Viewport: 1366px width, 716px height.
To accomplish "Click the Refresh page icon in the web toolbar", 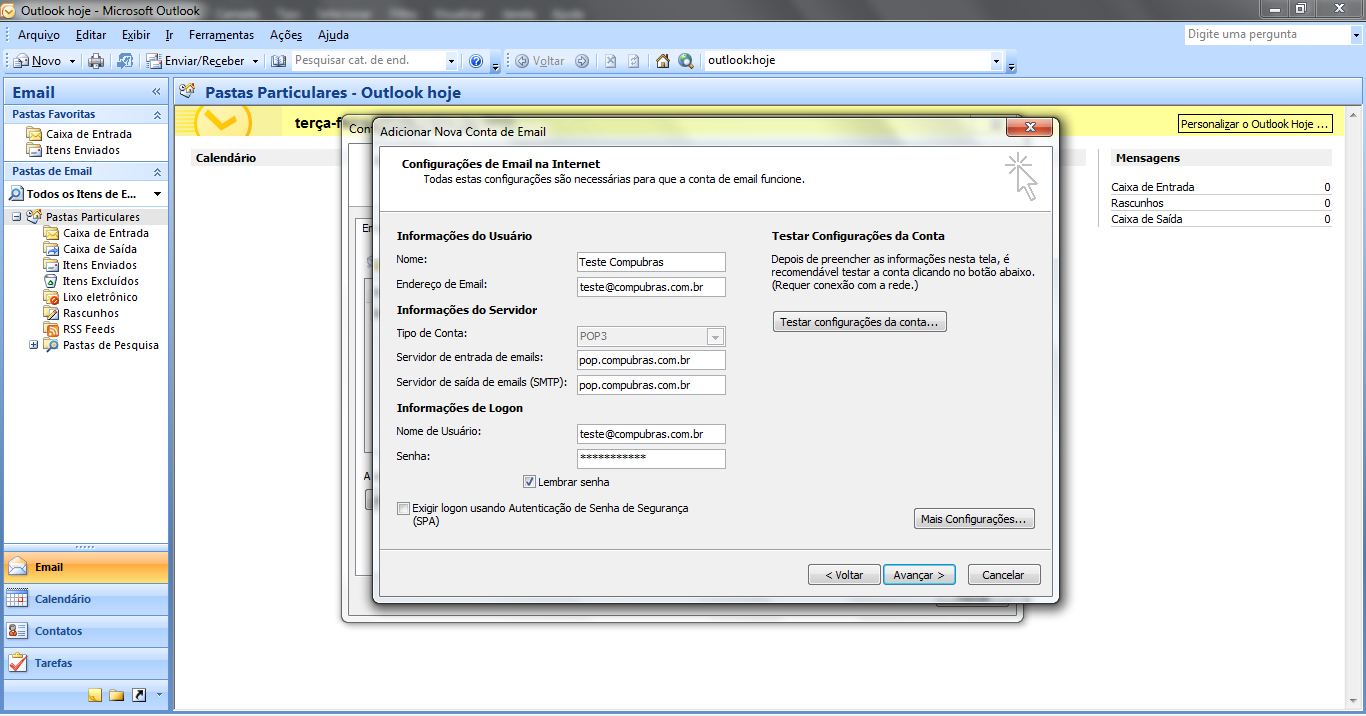I will (x=634, y=61).
